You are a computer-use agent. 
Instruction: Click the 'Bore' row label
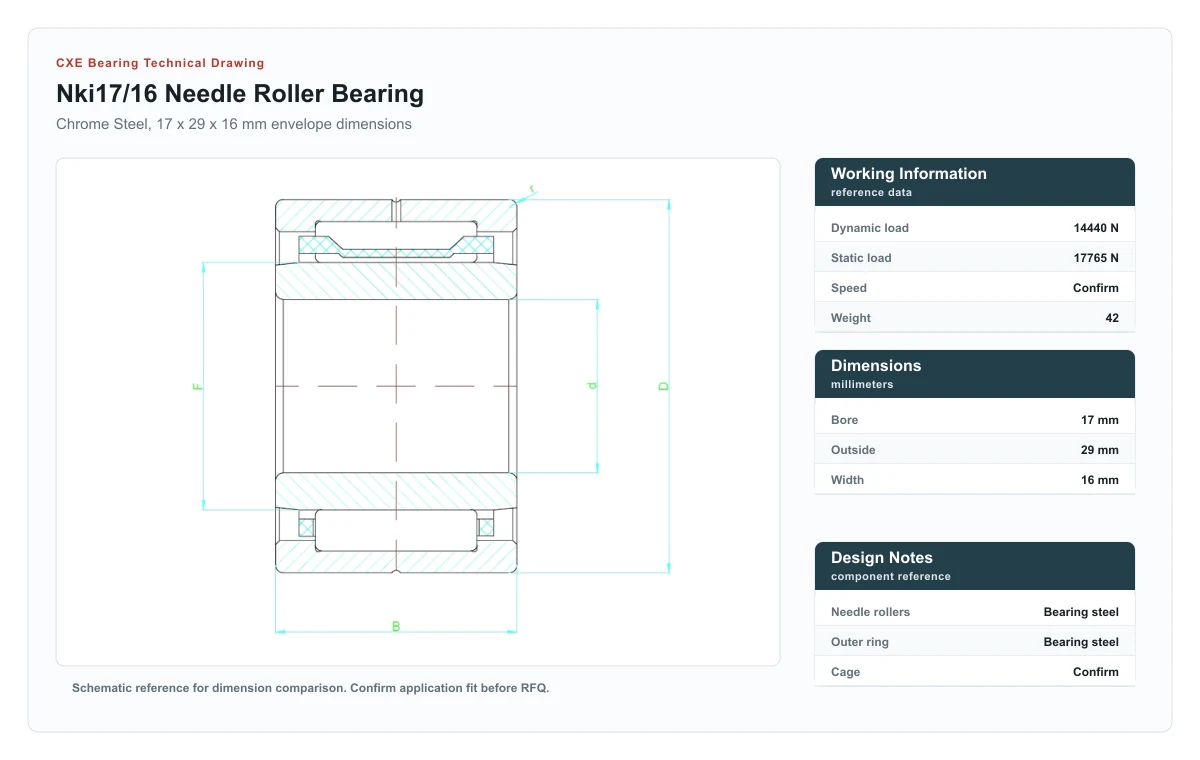click(x=845, y=420)
